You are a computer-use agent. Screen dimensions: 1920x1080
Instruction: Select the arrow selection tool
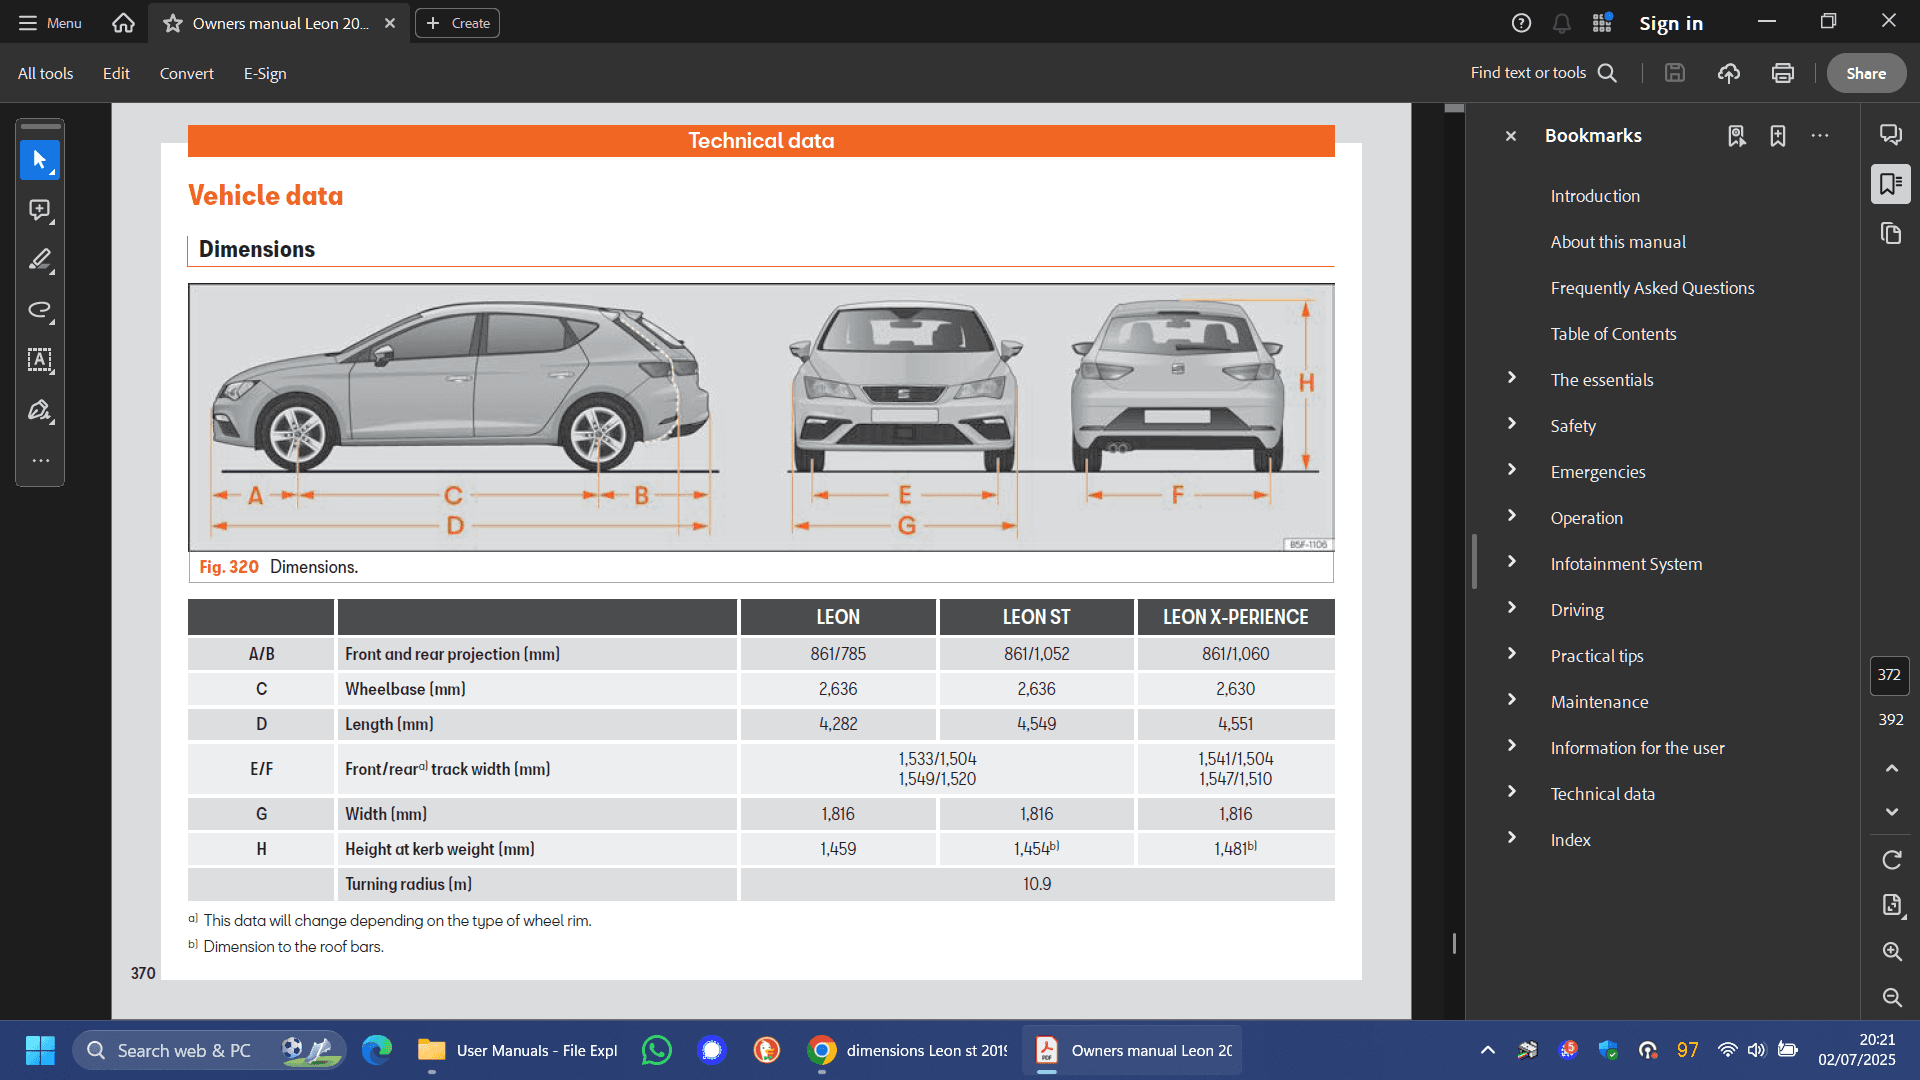tap(40, 160)
